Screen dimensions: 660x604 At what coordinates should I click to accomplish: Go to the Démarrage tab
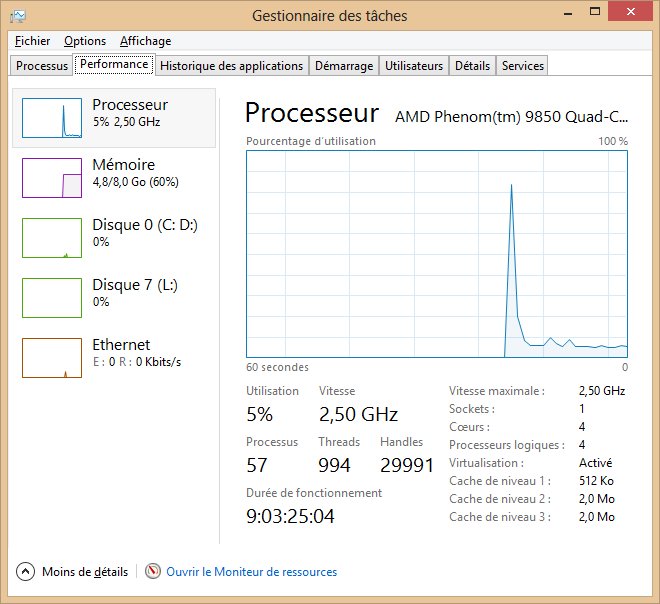[x=343, y=66]
